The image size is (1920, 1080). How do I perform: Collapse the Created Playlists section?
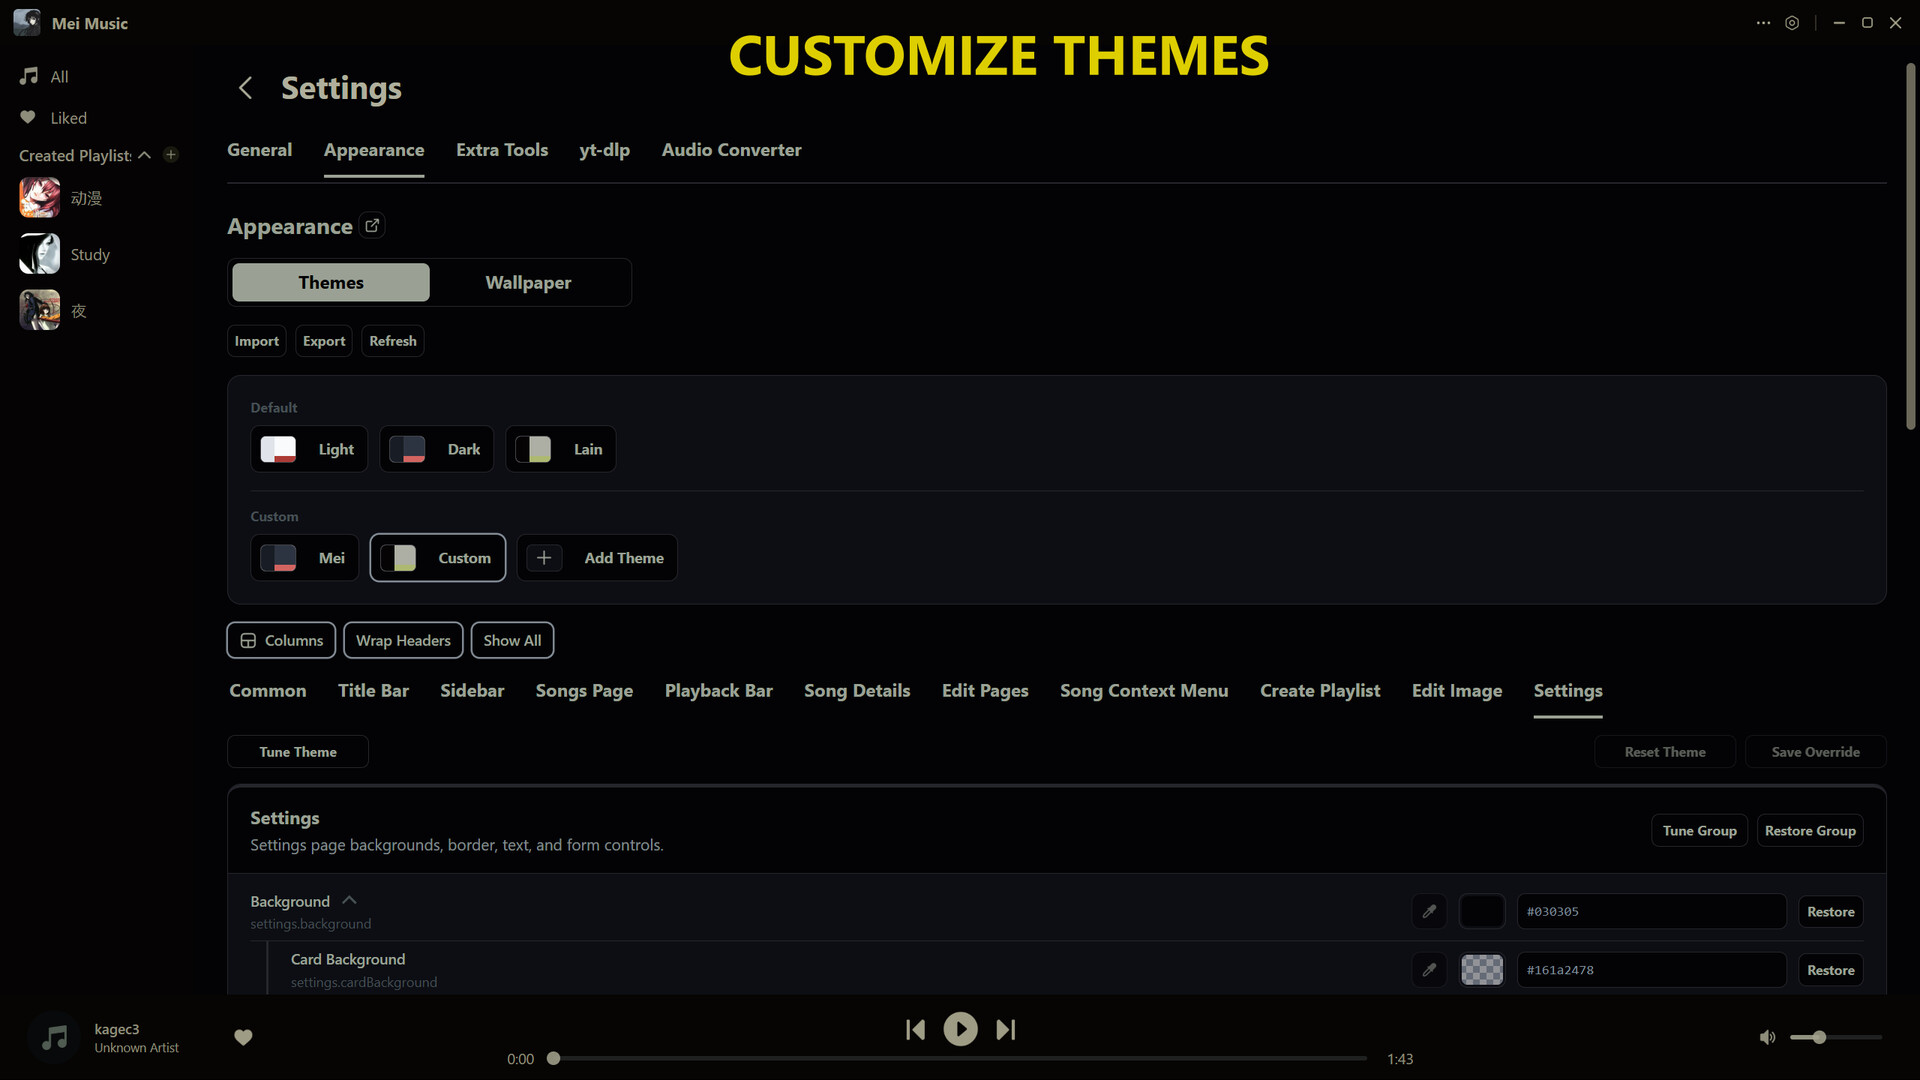tap(144, 155)
